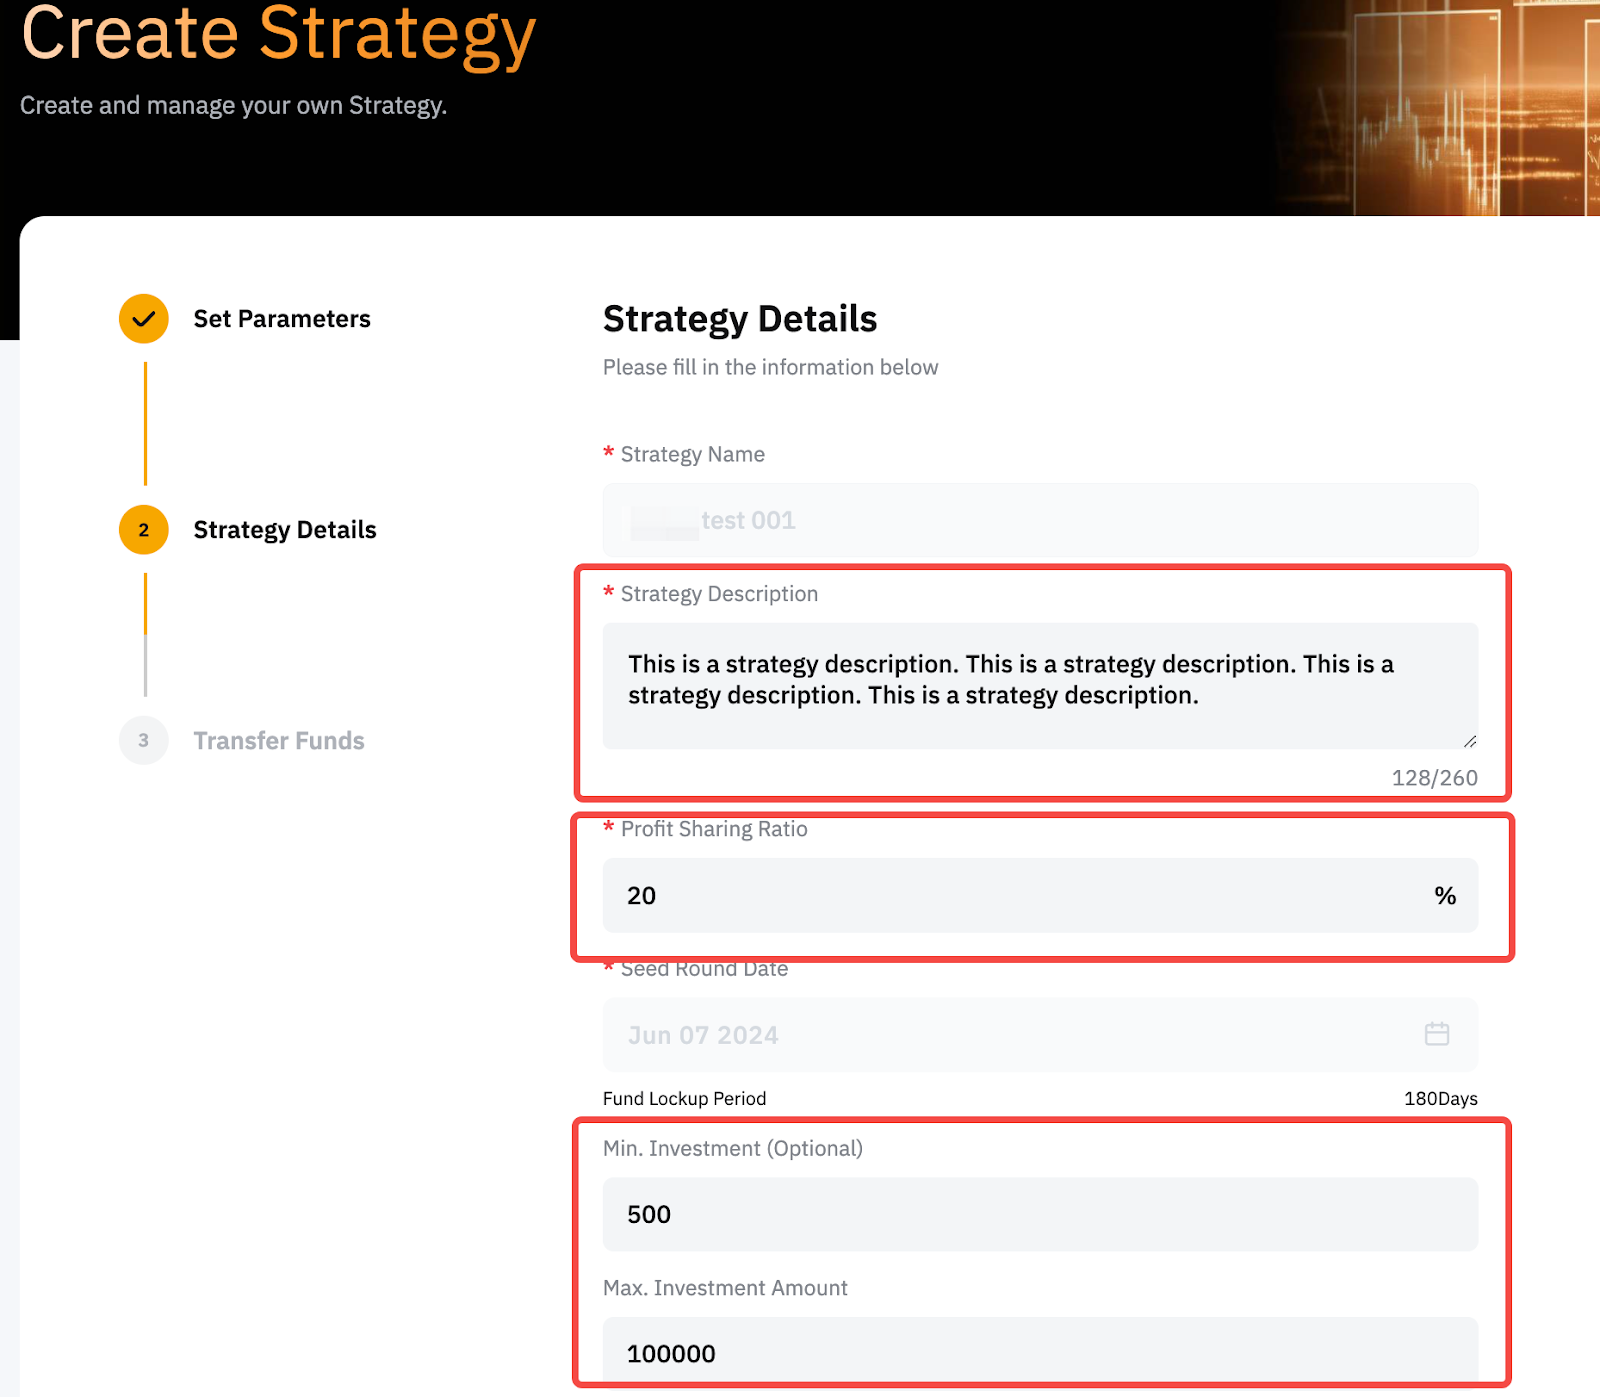This screenshot has height=1397, width=1600.
Task: Click the 128/260 character counter
Action: point(1434,778)
